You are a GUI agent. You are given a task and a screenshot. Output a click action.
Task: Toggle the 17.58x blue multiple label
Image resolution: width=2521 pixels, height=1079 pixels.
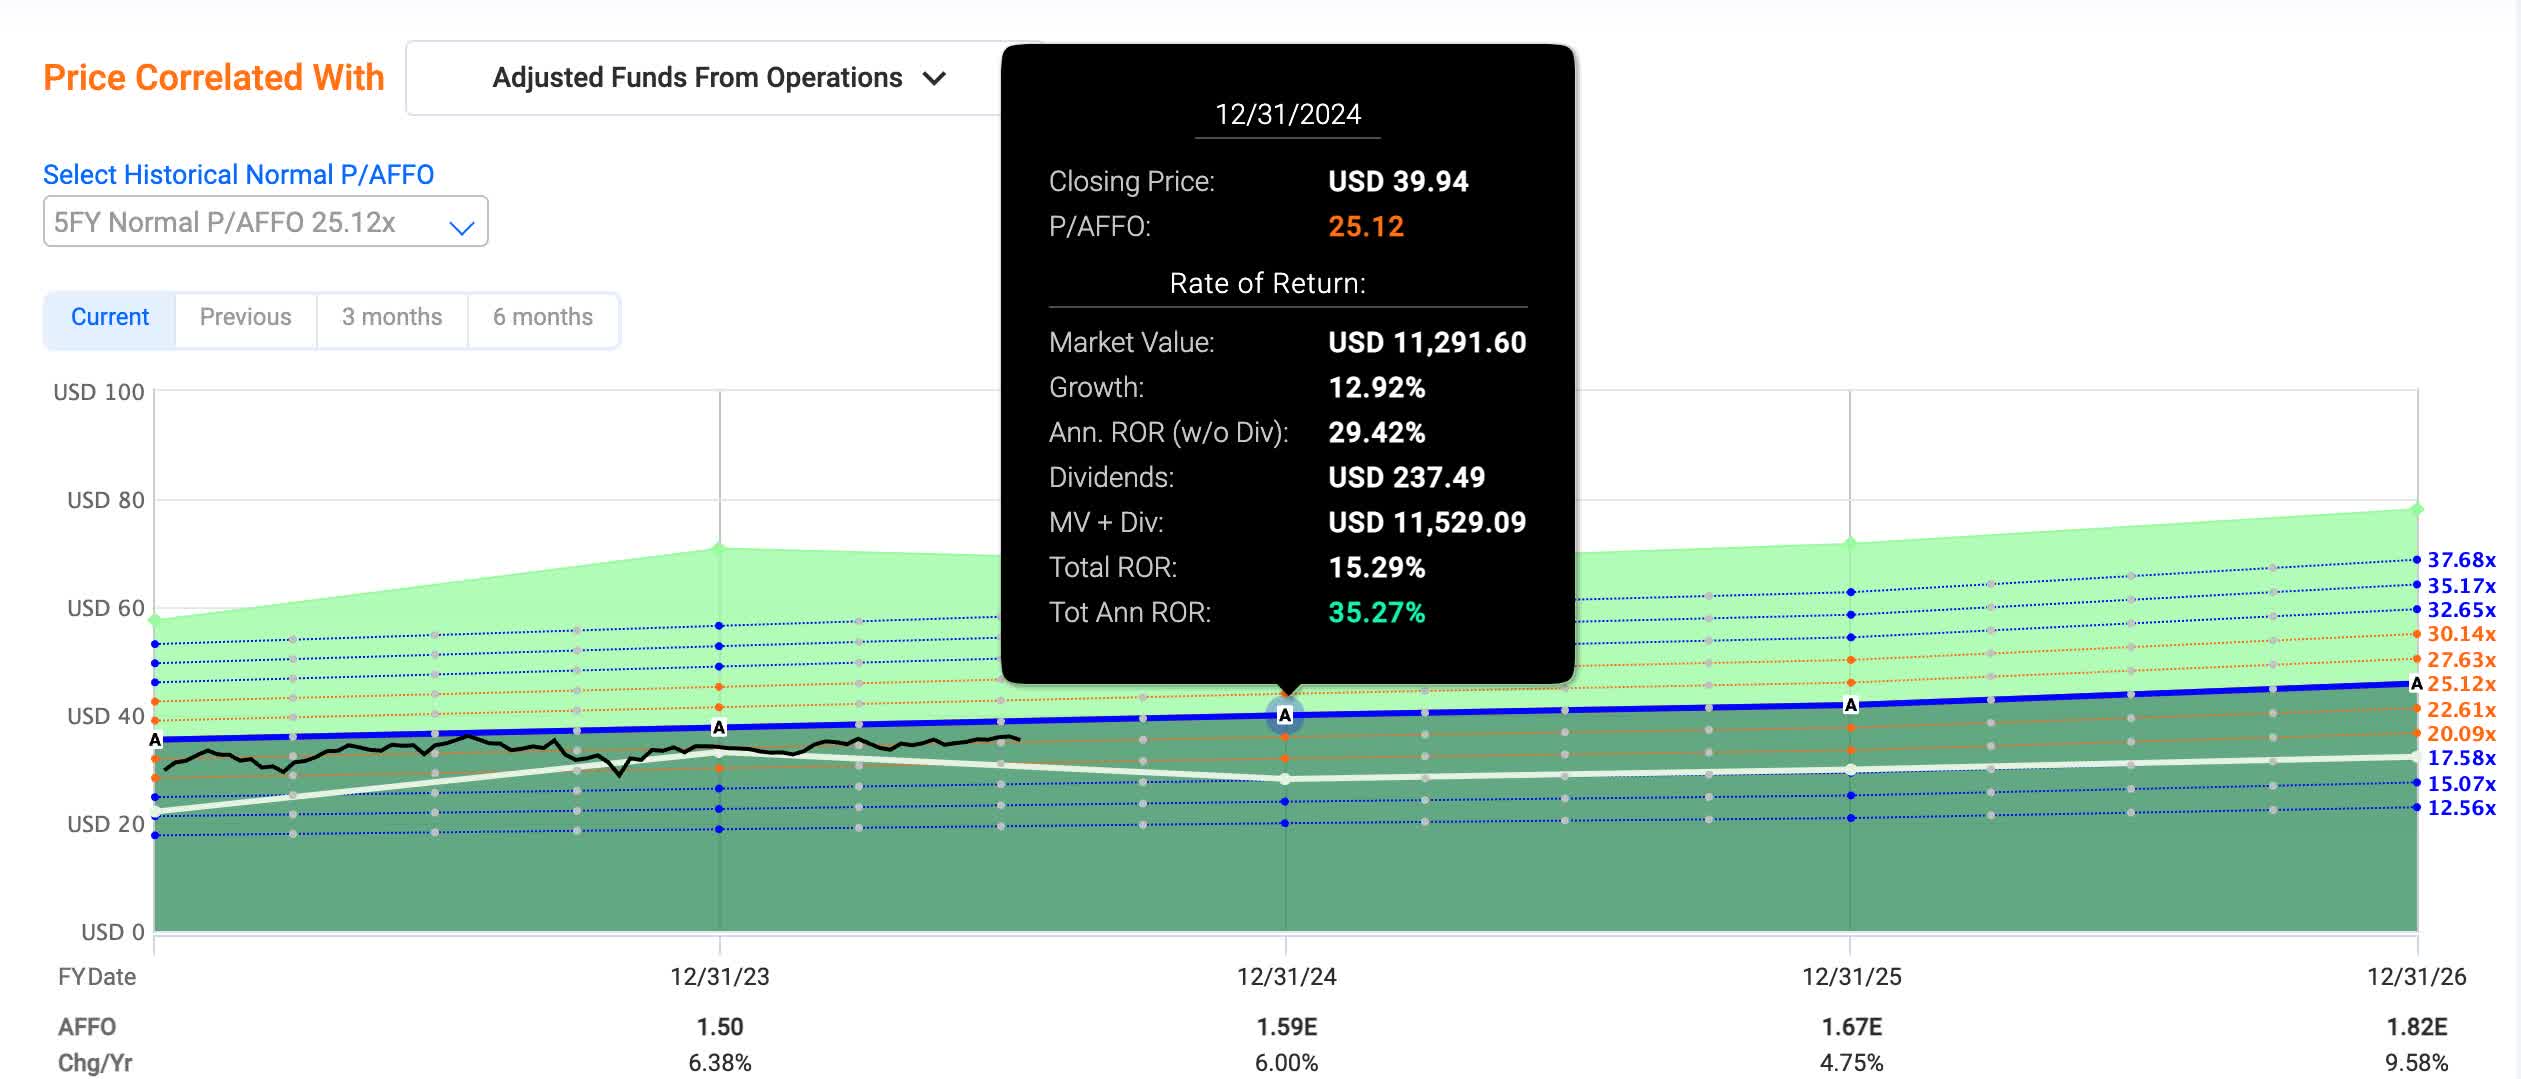(2460, 758)
